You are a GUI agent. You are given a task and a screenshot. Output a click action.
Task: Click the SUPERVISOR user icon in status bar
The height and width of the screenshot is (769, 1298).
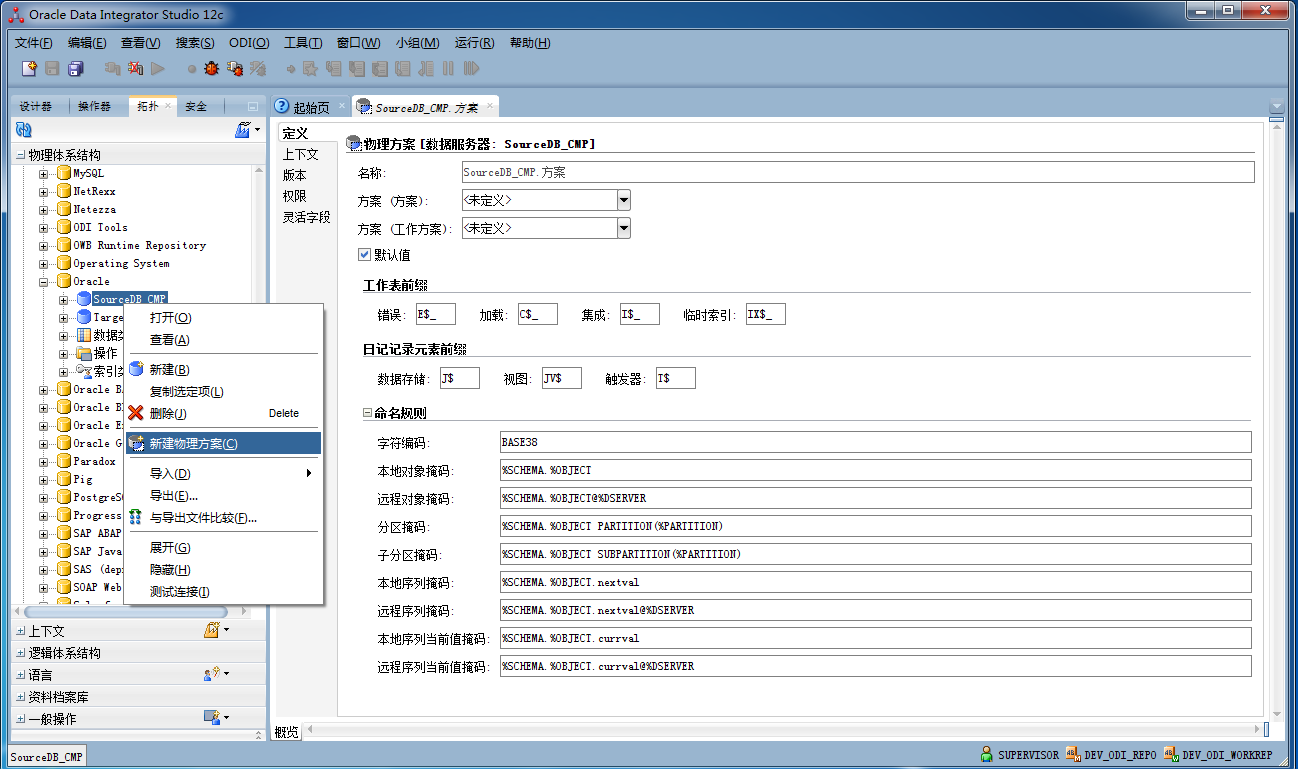[987, 755]
